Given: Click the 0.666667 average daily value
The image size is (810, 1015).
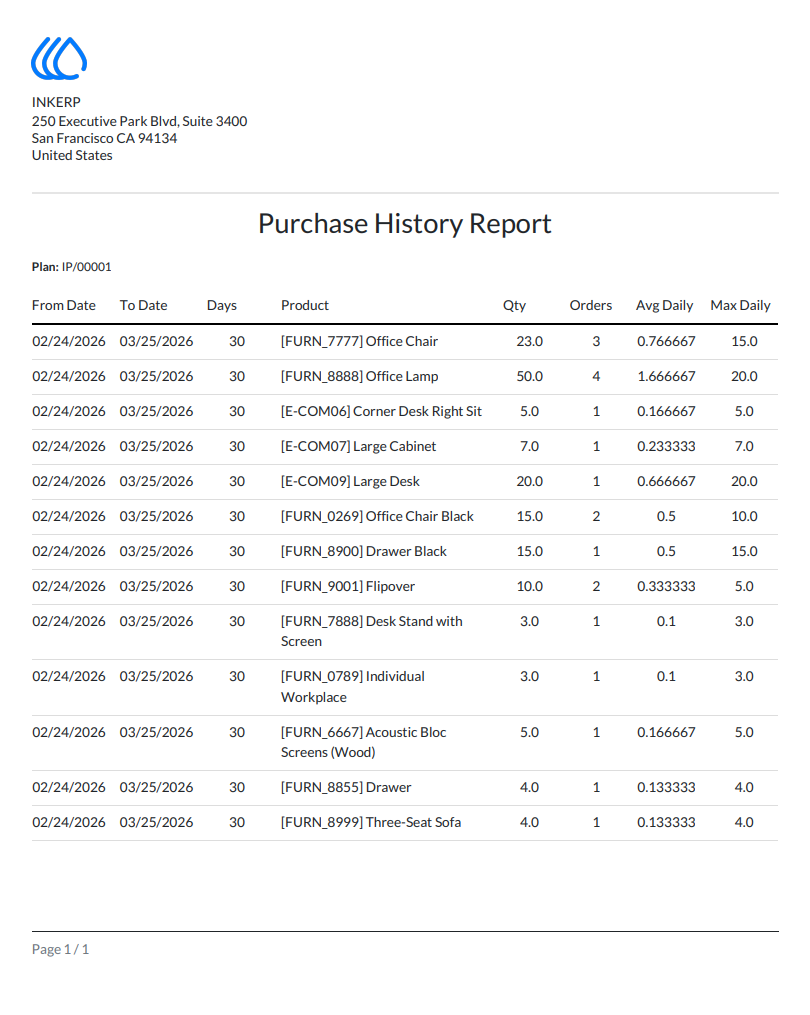Looking at the screenshot, I should point(666,481).
